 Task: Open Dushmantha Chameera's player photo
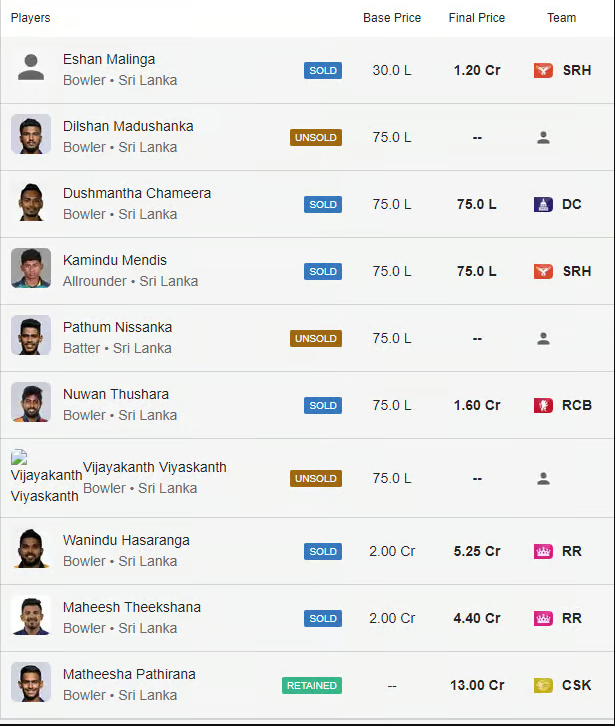pos(31,202)
